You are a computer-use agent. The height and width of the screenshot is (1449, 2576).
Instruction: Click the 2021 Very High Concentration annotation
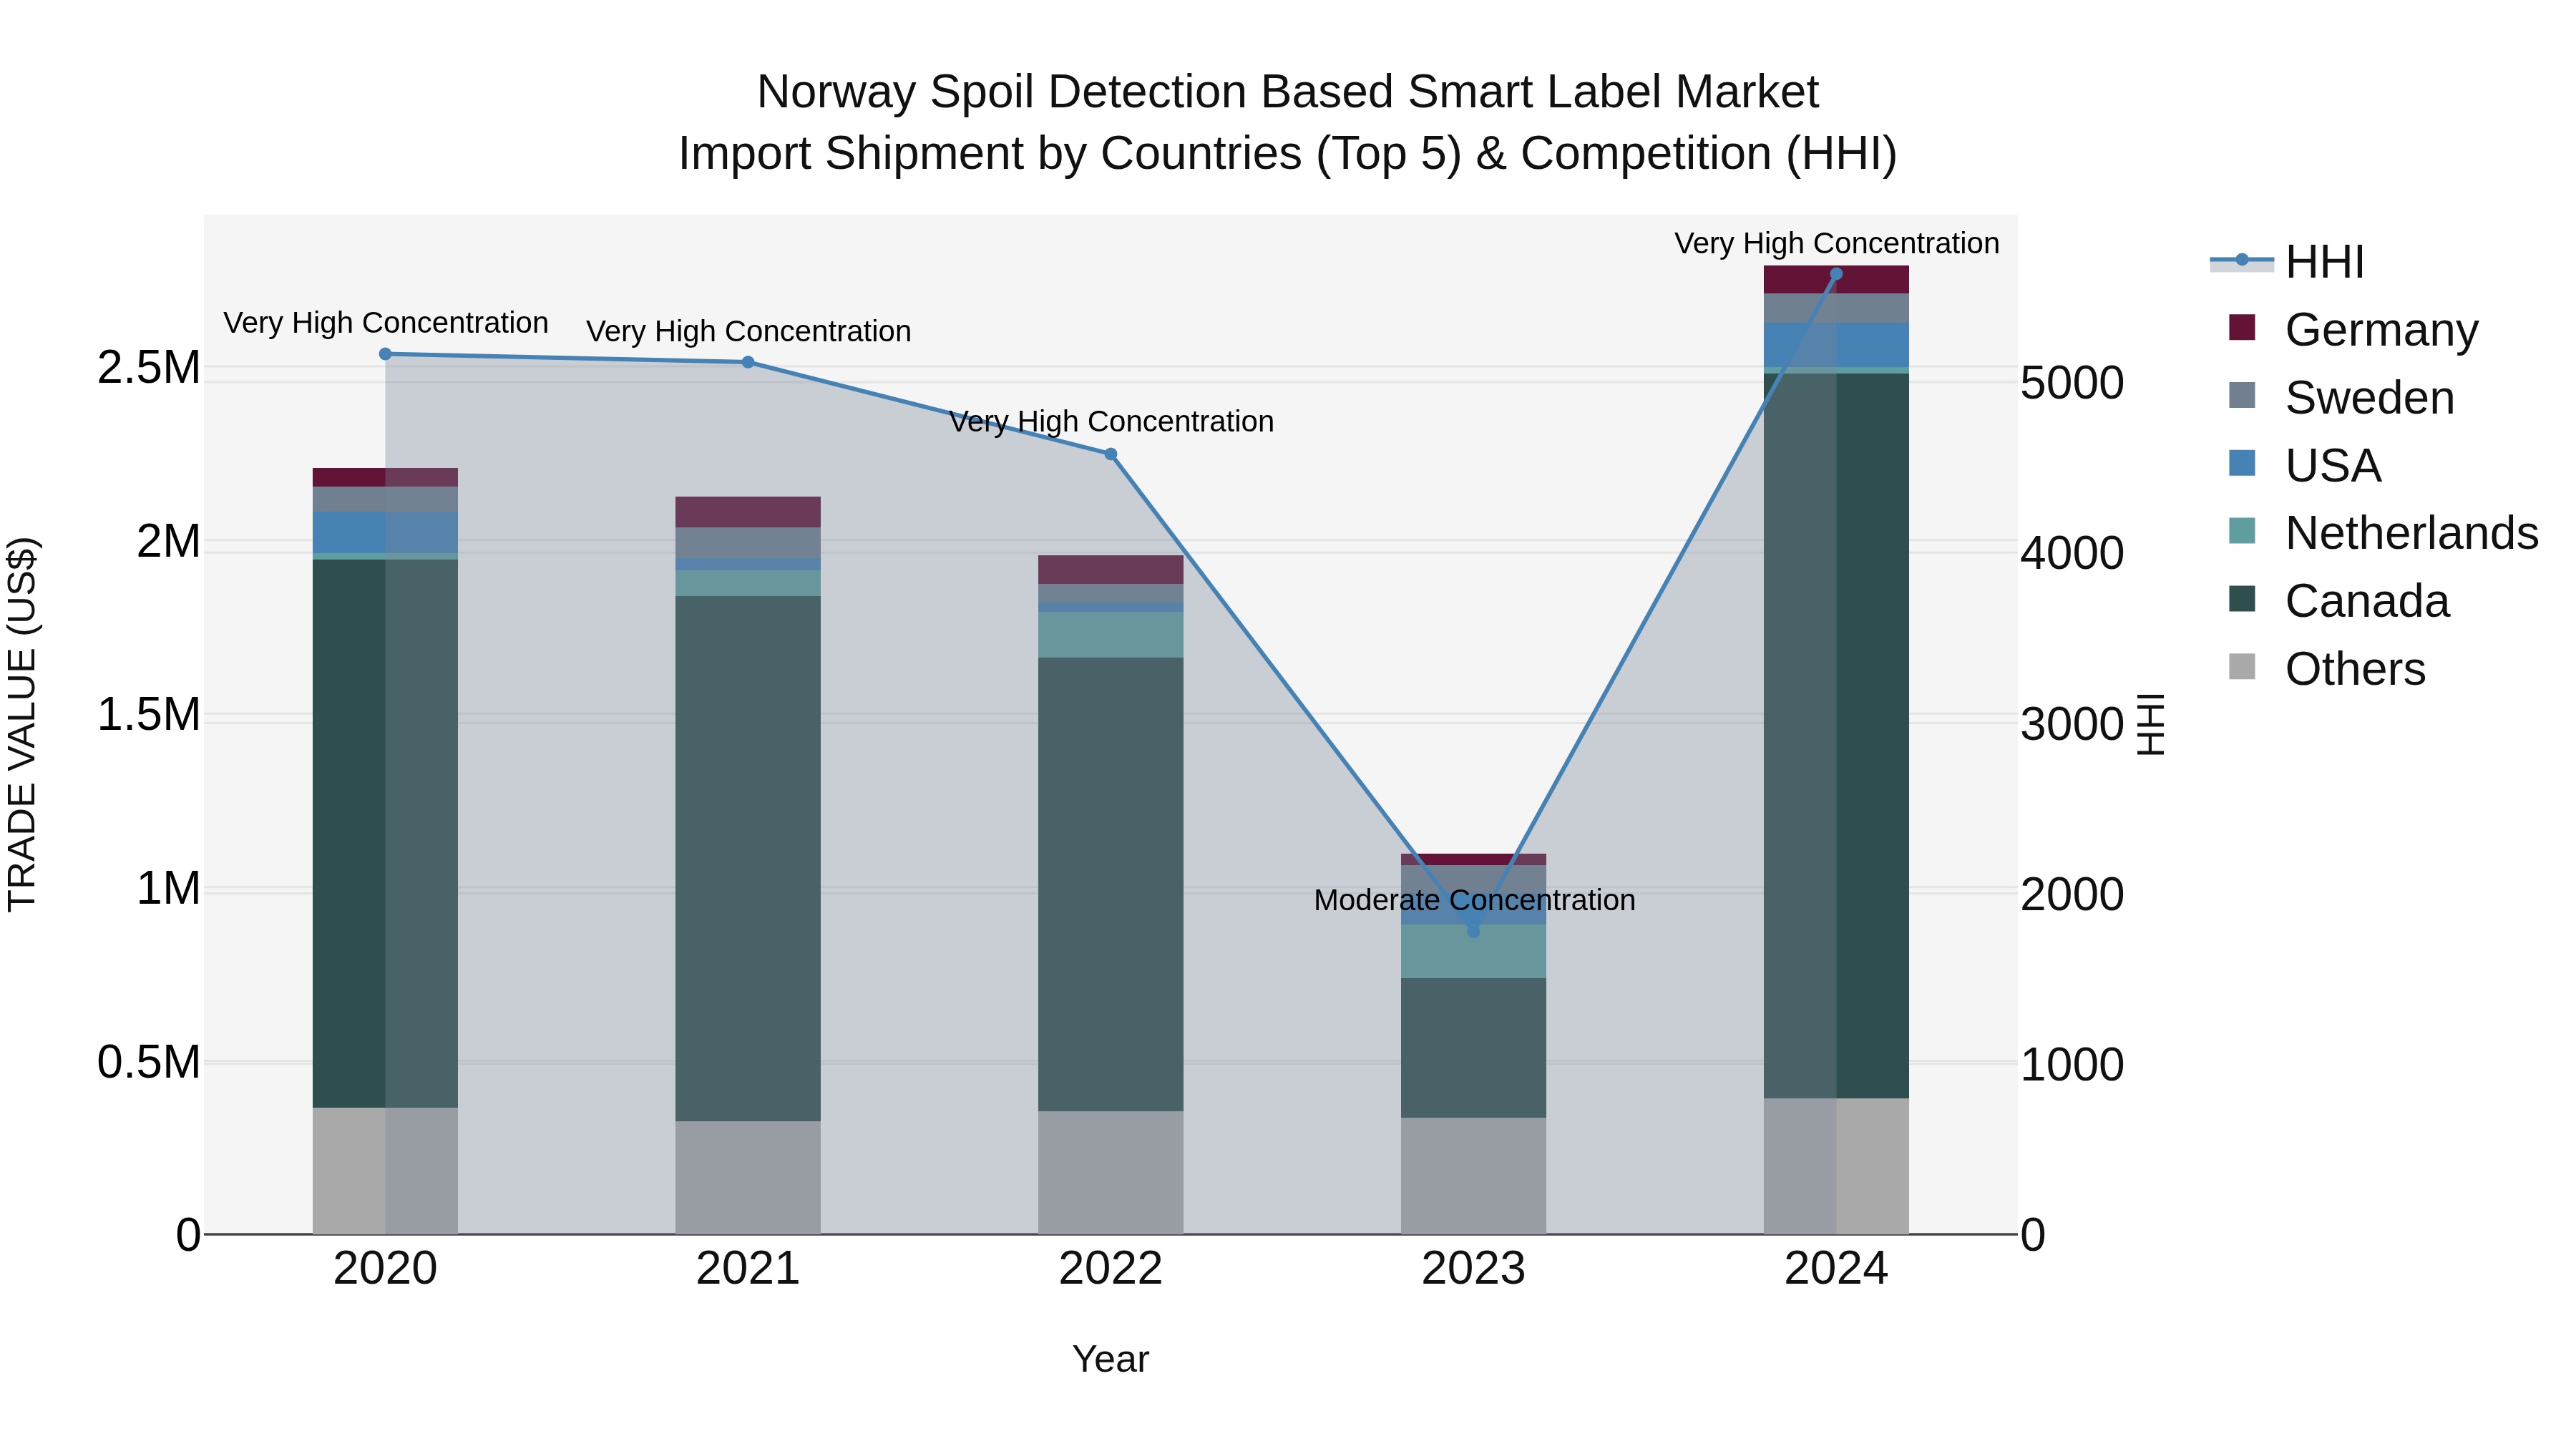click(x=748, y=331)
